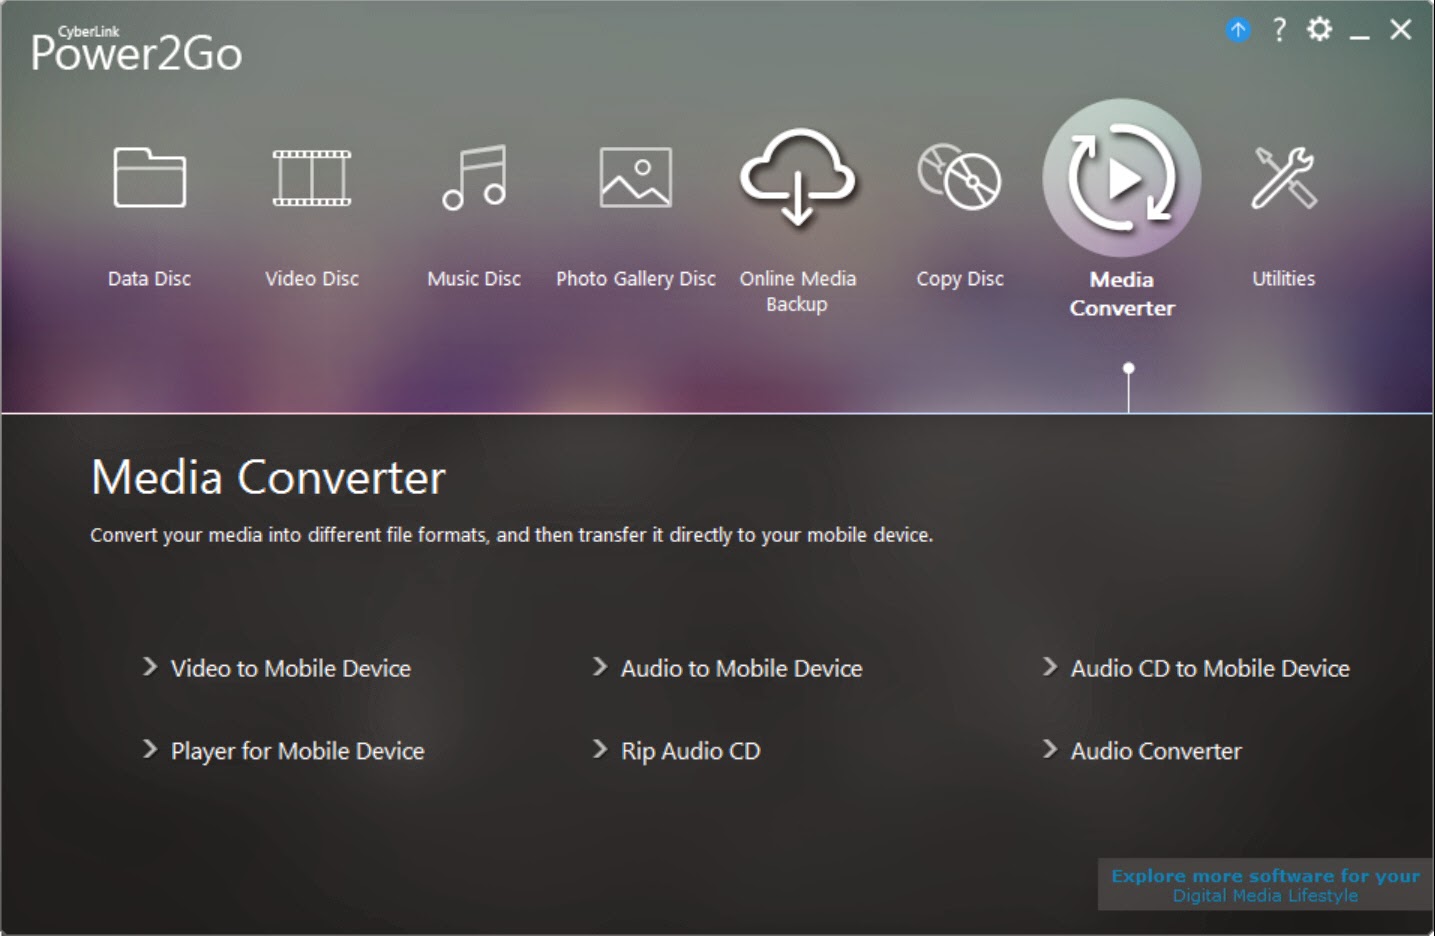Click the Media Converter heading
Image resolution: width=1435 pixels, height=936 pixels.
(x=268, y=477)
